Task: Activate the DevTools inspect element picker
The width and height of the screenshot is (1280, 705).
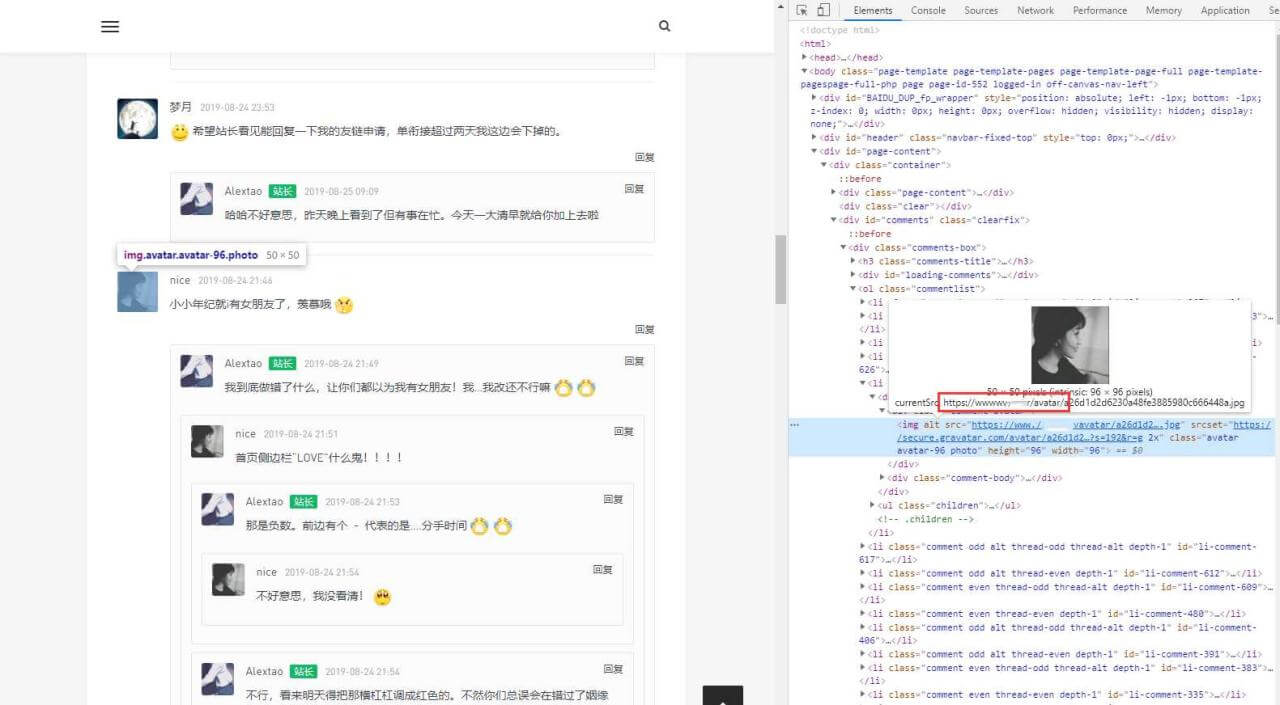Action: click(802, 10)
